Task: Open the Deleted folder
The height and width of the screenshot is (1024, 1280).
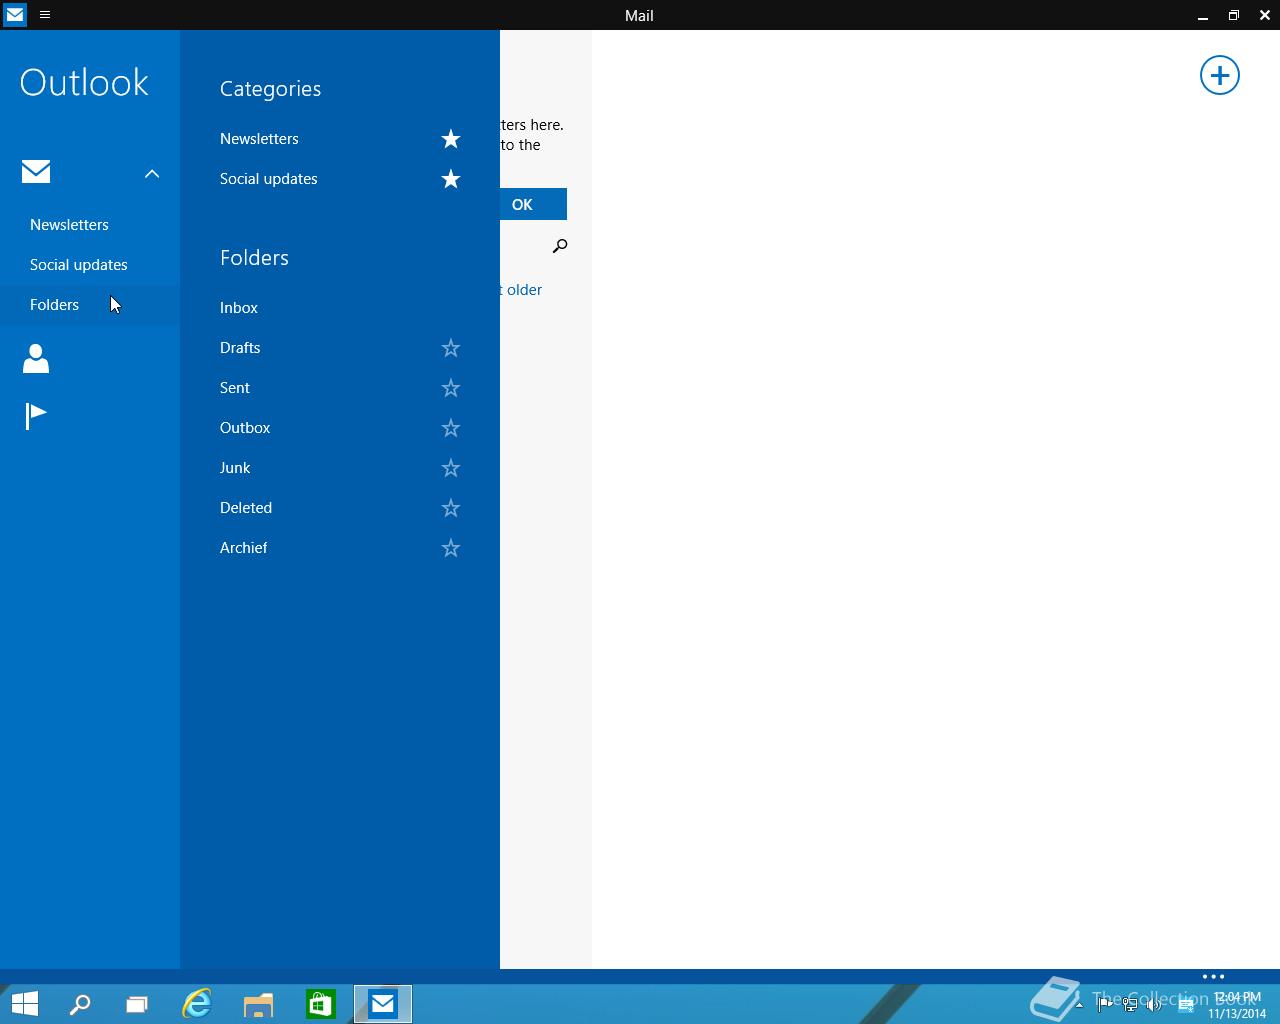Action: tap(246, 508)
